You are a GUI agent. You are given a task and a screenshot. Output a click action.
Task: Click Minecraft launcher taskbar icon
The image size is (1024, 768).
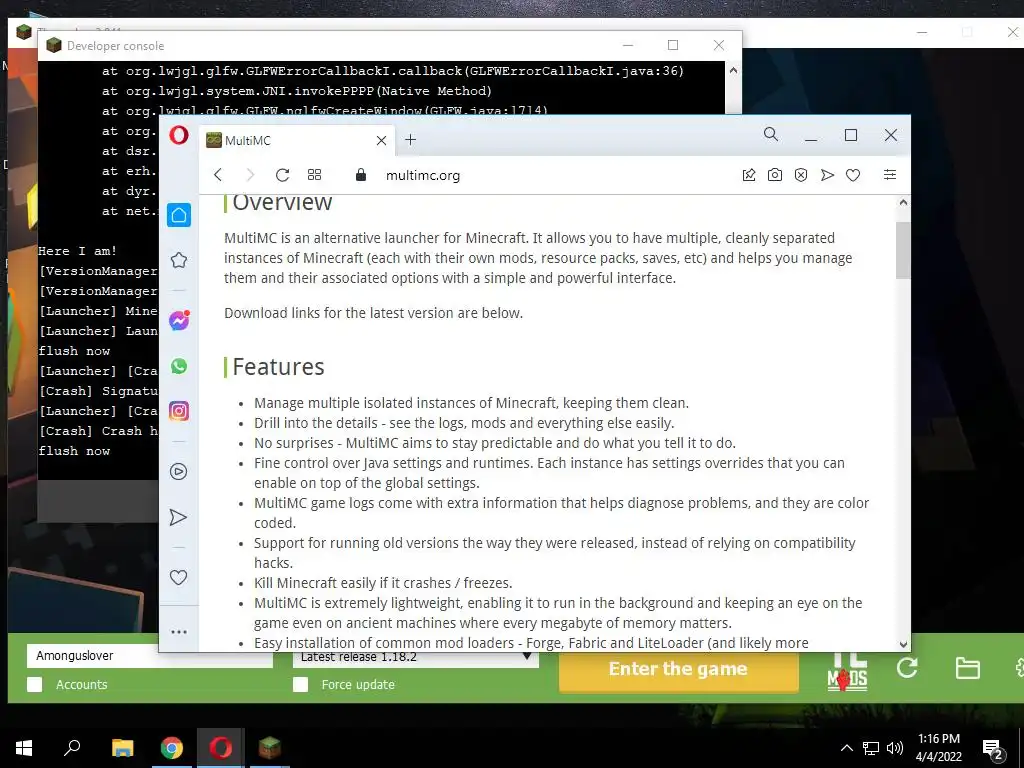click(270, 748)
